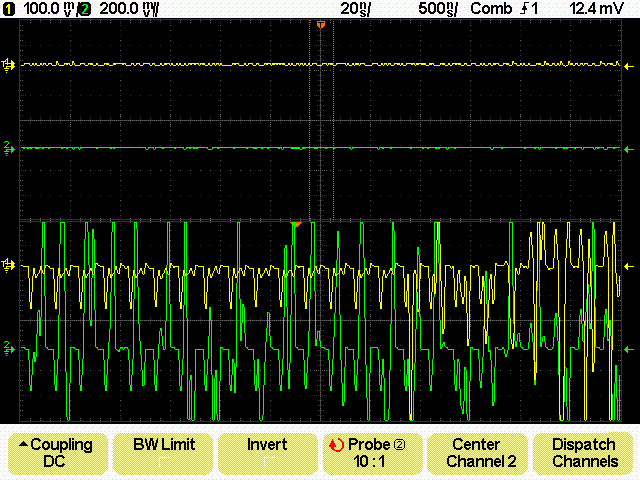Click the green level arrow right of upper window

click(629, 149)
